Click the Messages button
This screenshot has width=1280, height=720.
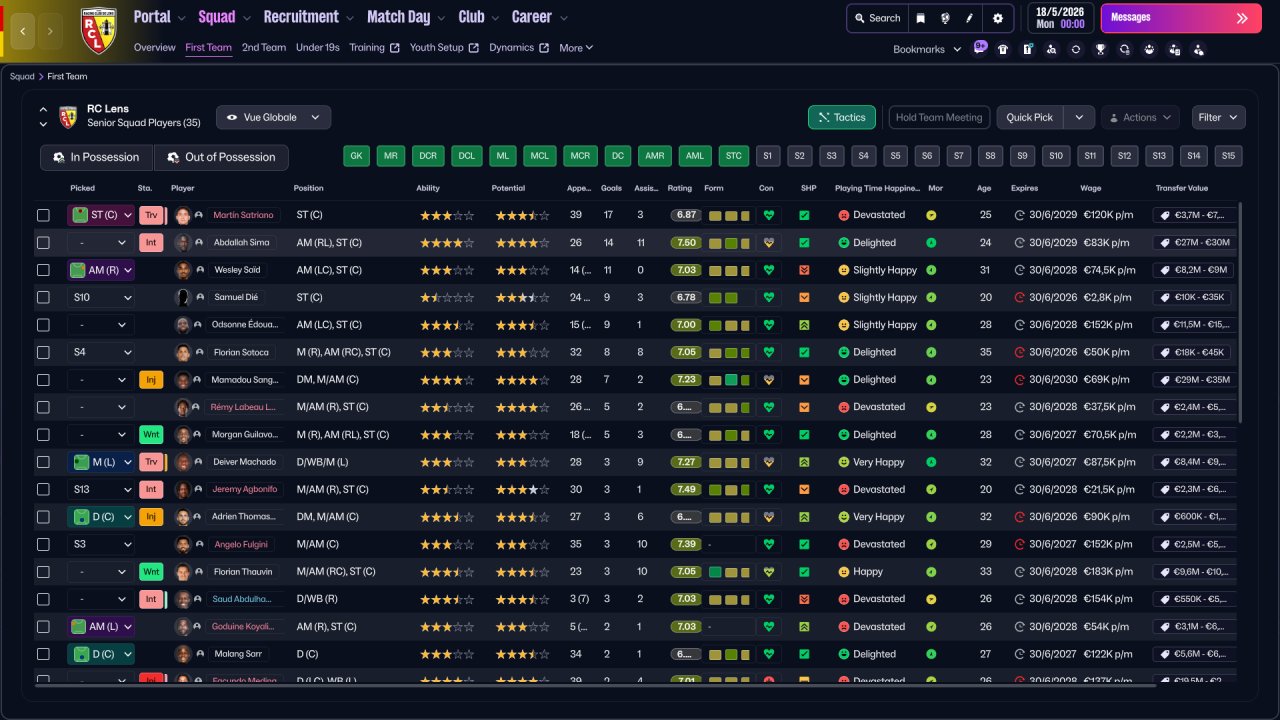pyautogui.click(x=1181, y=18)
